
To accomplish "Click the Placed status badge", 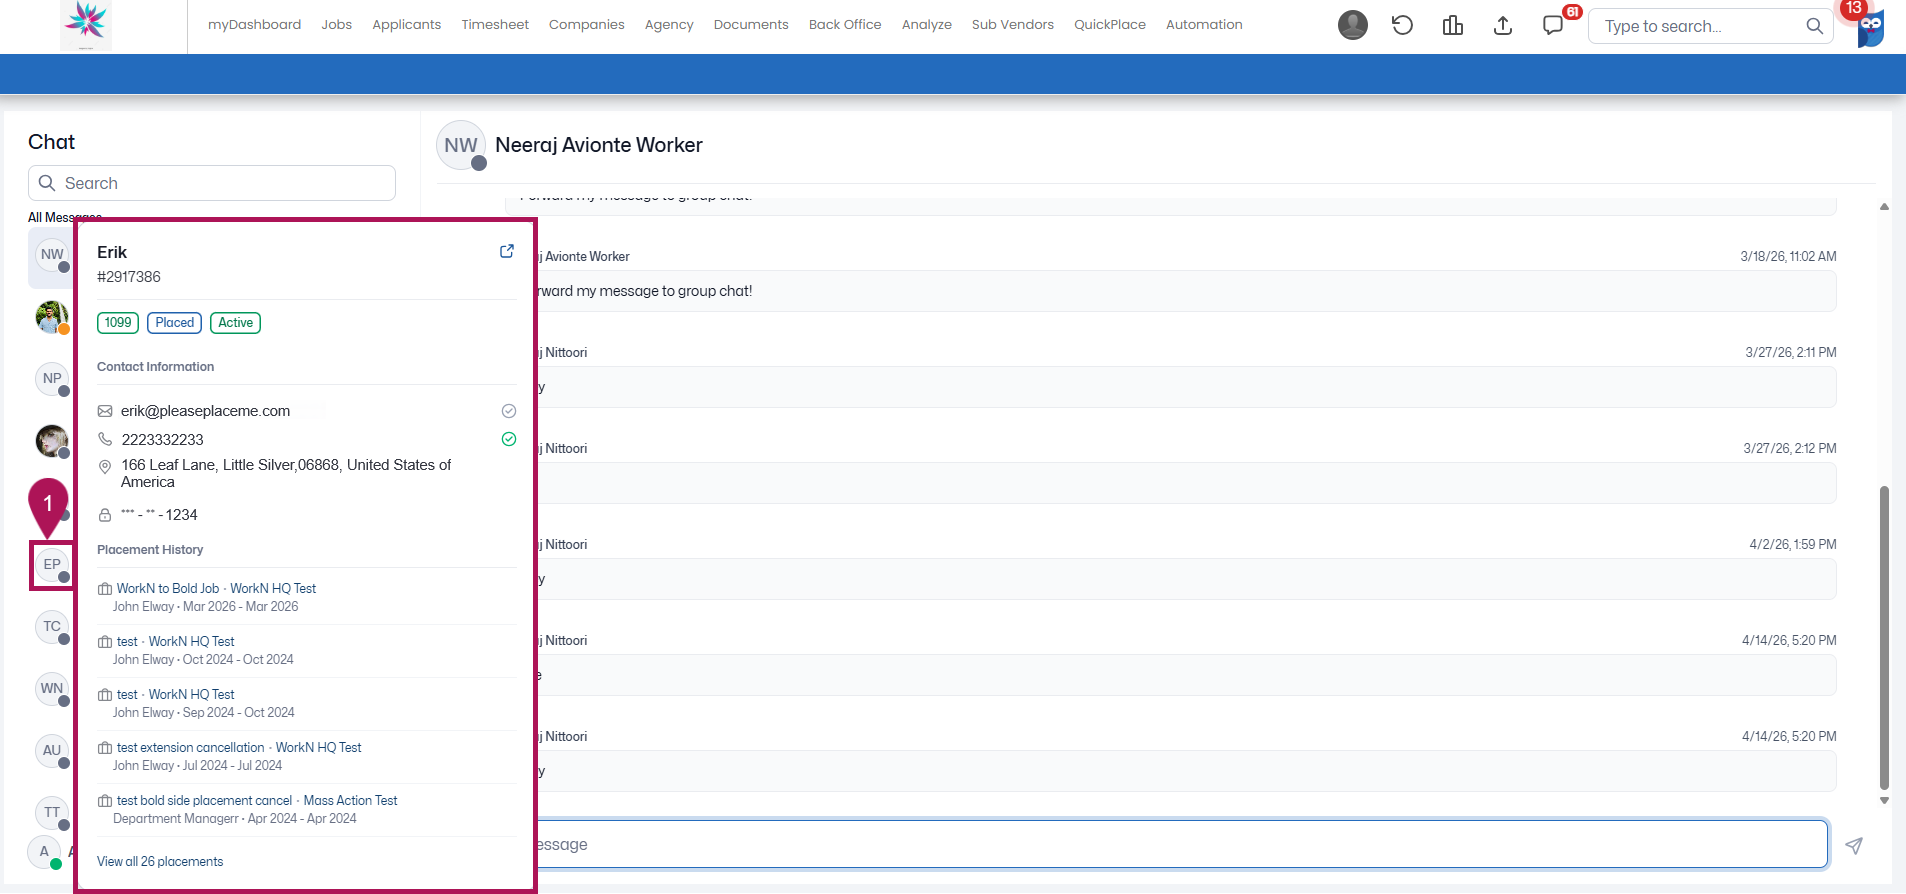I will [x=175, y=323].
